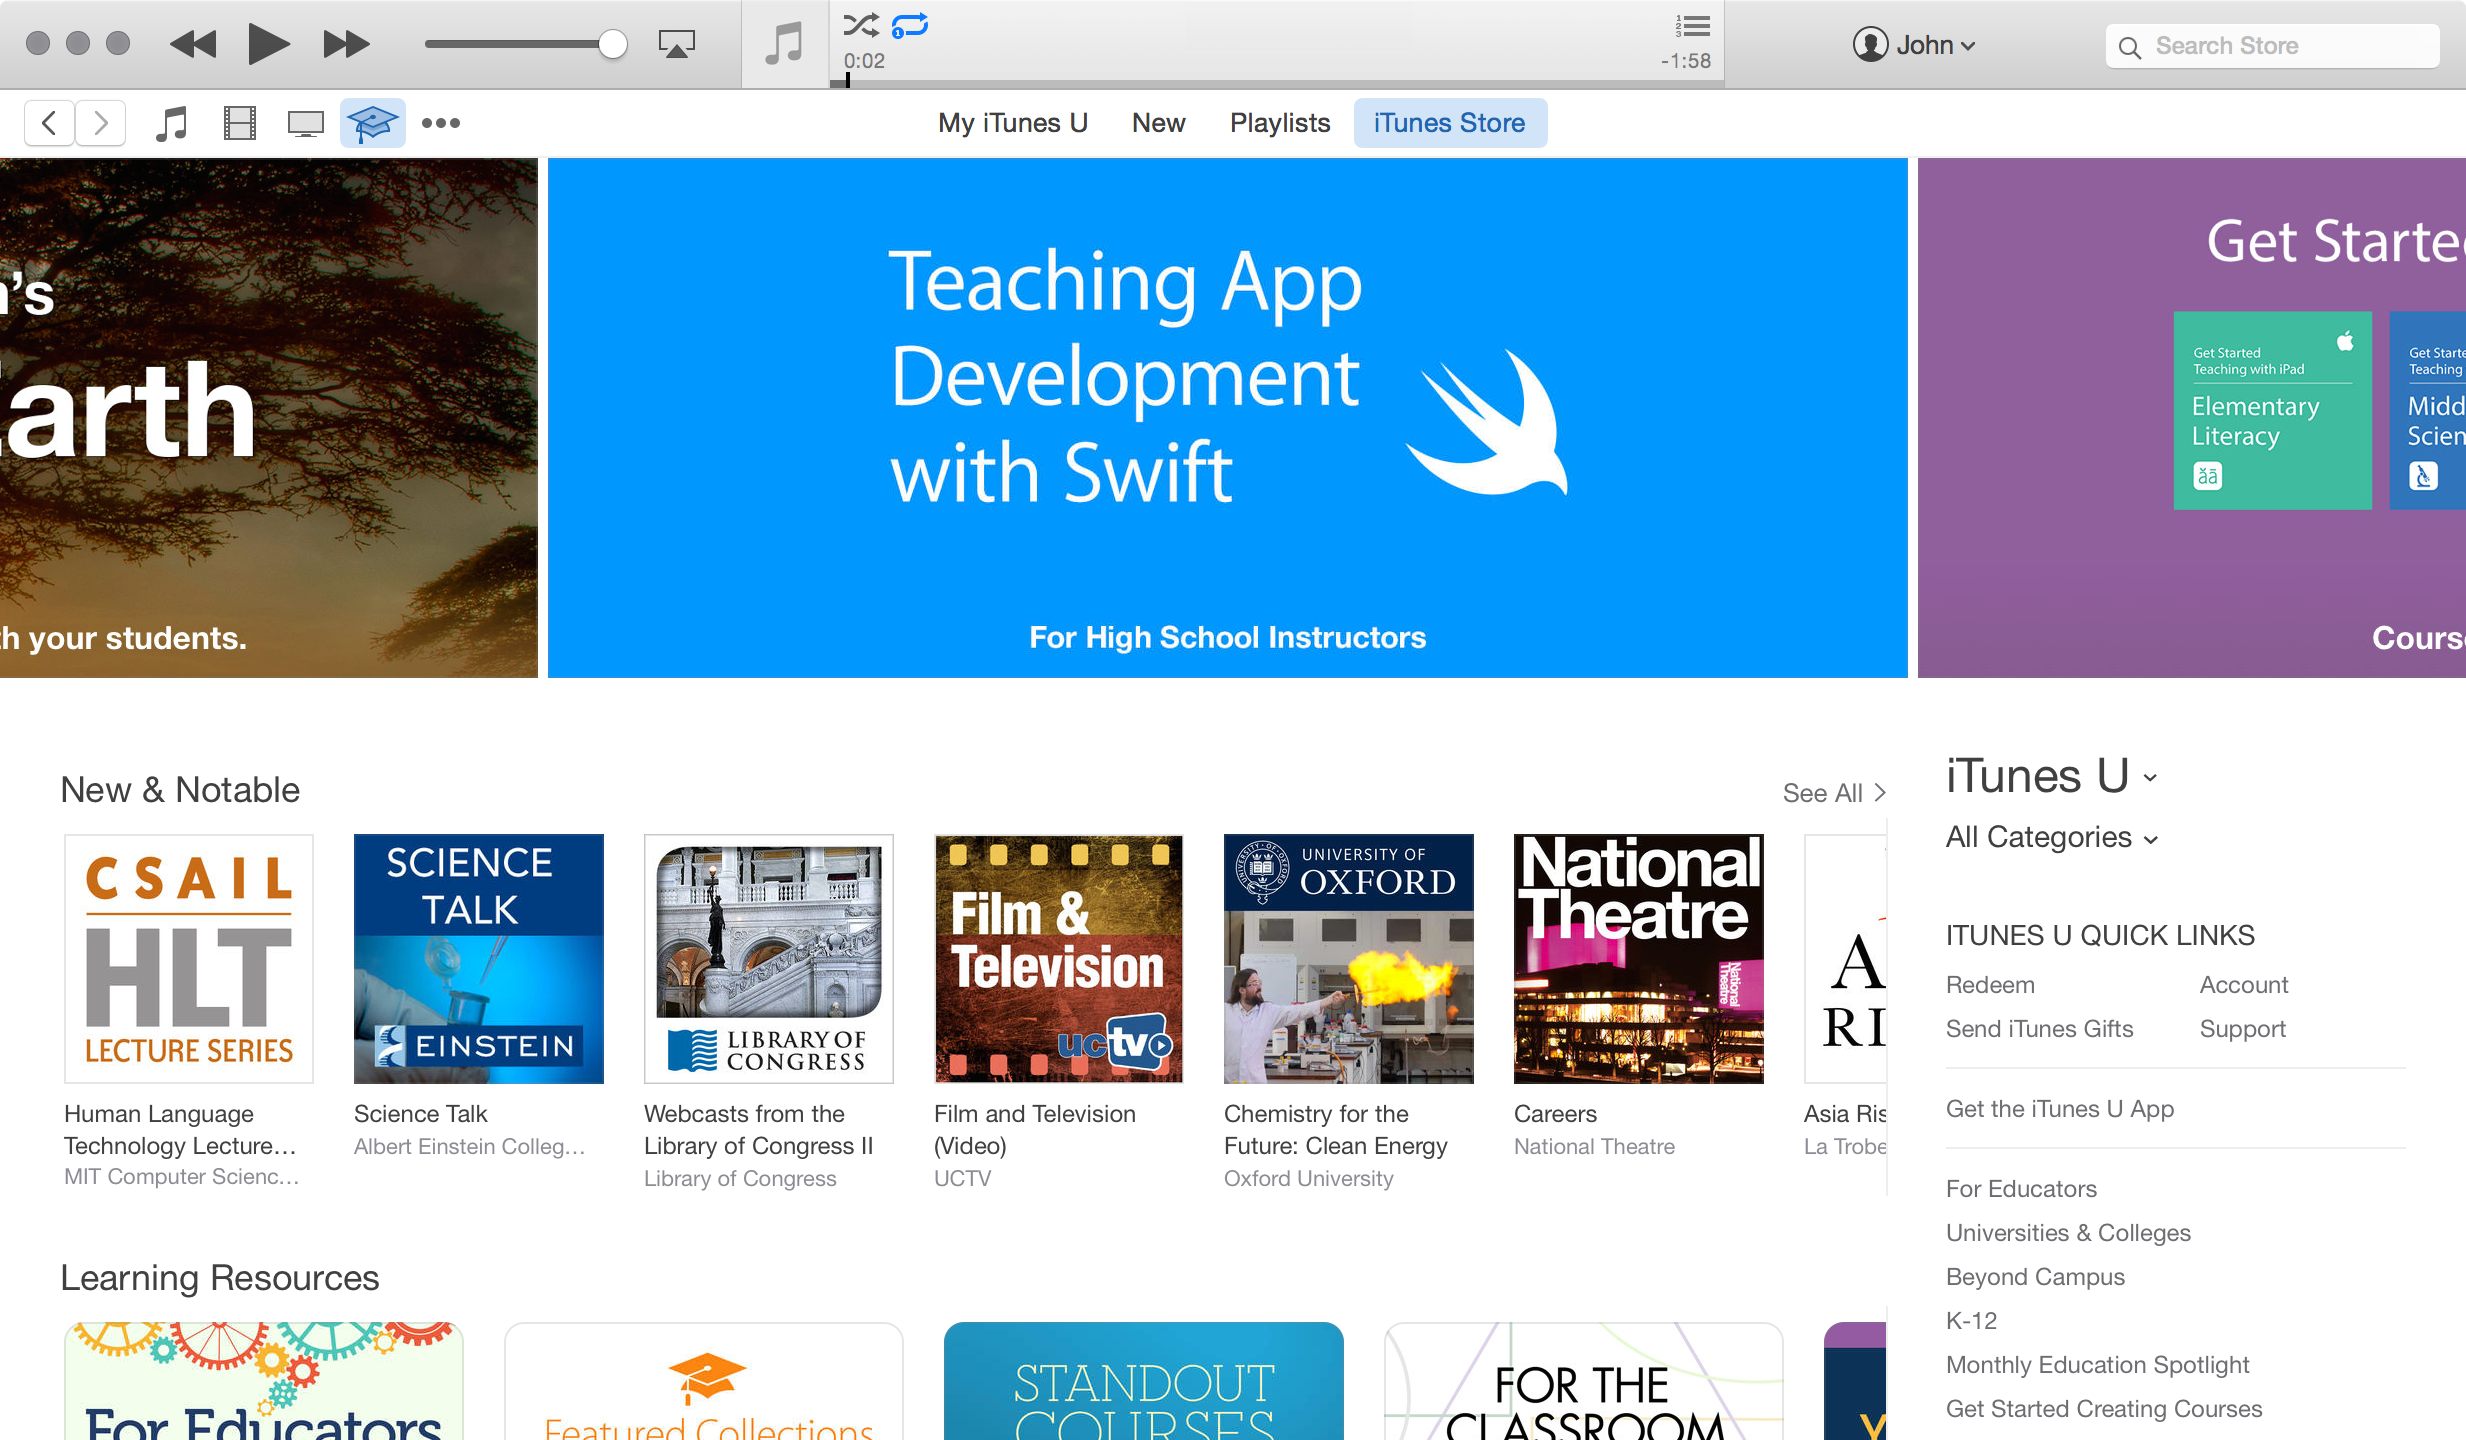Viewport: 2466px width, 1440px height.
Task: Toggle repeat mode
Action: 907,25
